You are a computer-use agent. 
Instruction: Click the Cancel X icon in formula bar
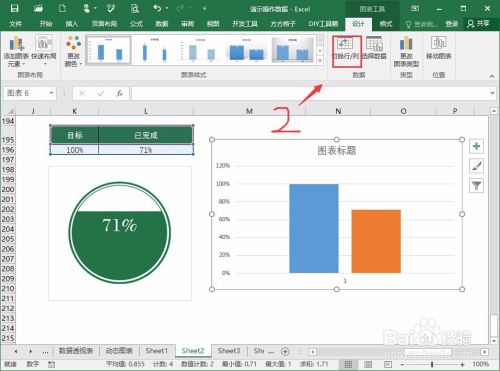pos(82,93)
